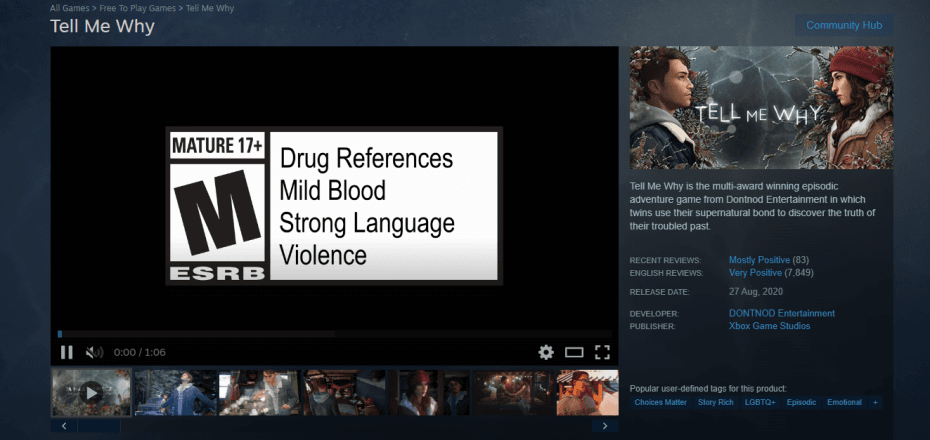Unmute the trailer audio
This screenshot has height=440, width=930.
(94, 352)
